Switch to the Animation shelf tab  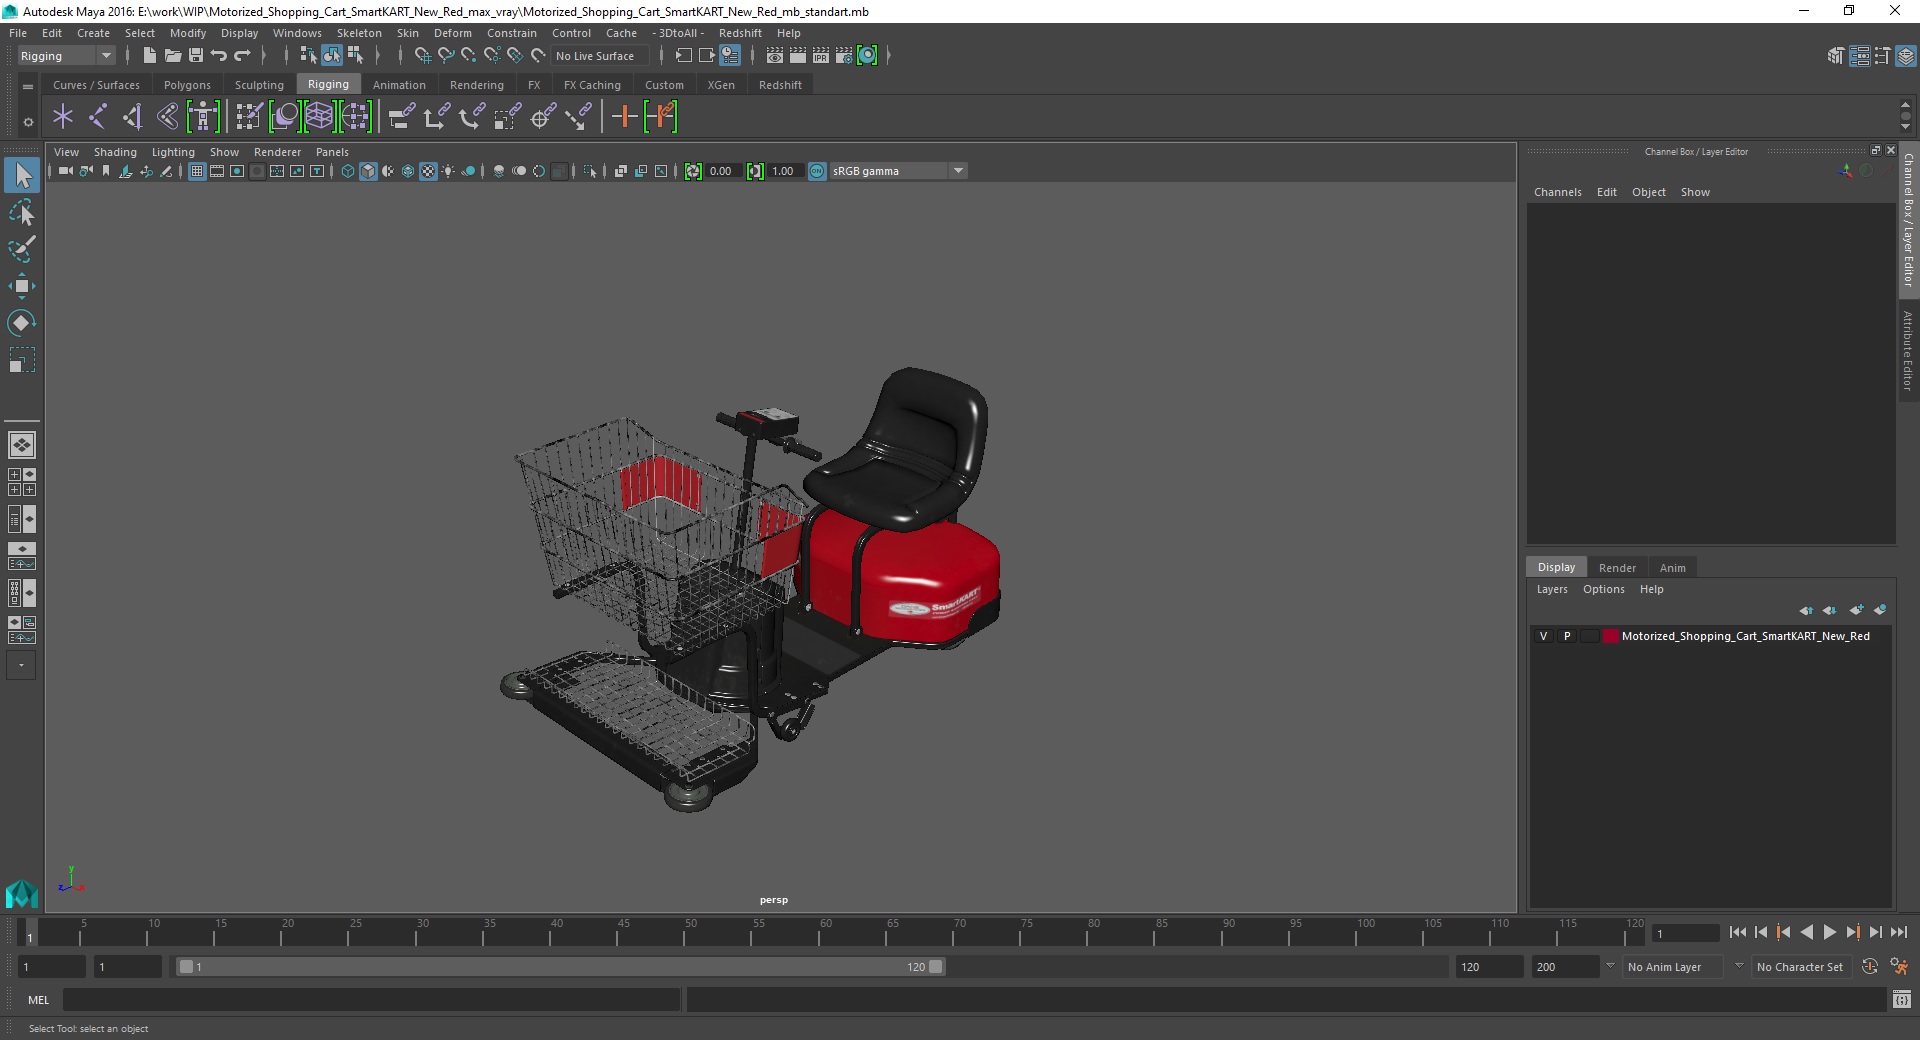(x=399, y=85)
